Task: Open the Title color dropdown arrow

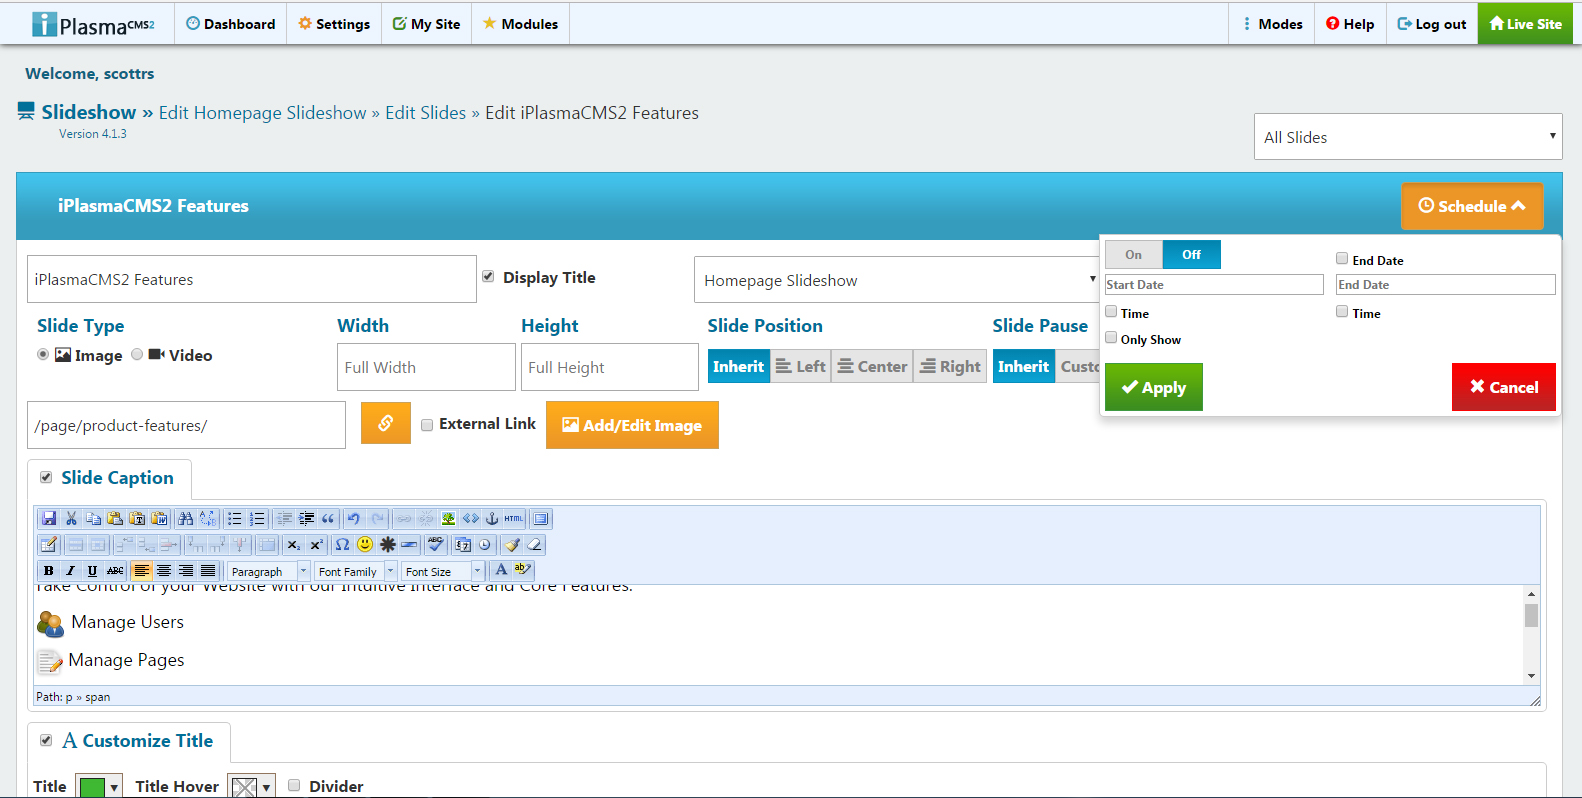Action: [114, 788]
